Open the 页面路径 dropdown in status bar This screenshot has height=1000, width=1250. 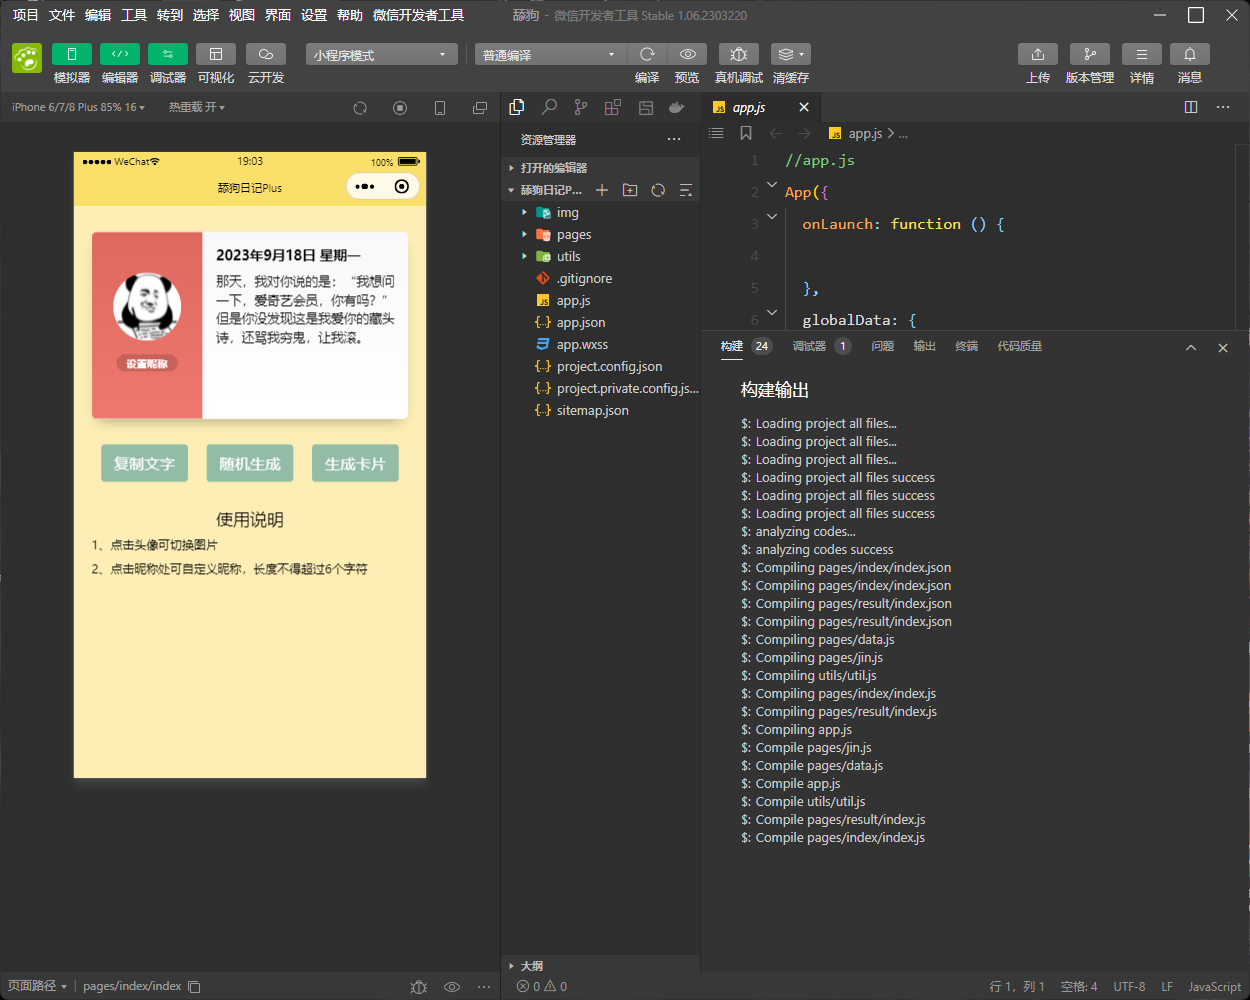pos(38,986)
